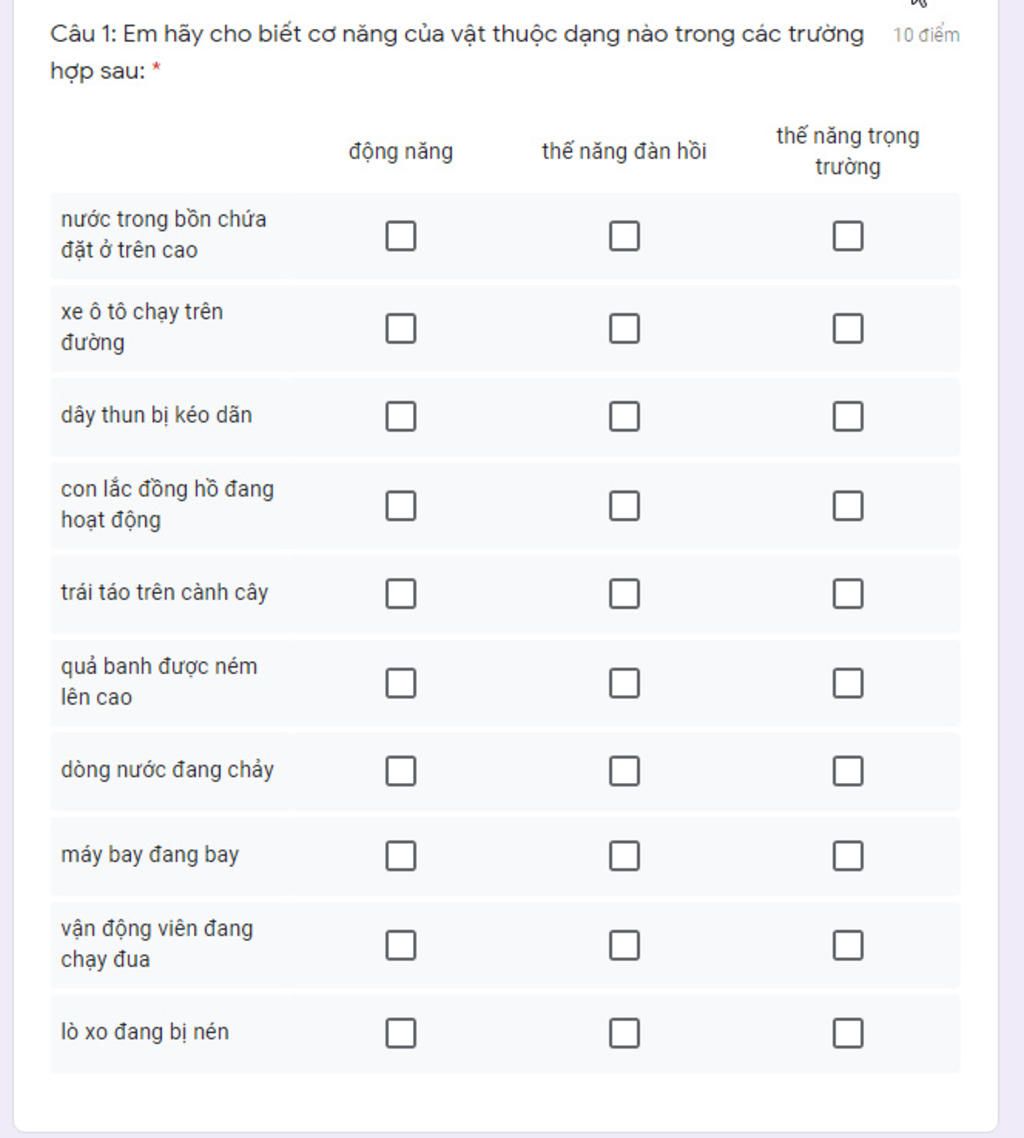Check thế năng trọng trường for con lắc

[x=848, y=506]
